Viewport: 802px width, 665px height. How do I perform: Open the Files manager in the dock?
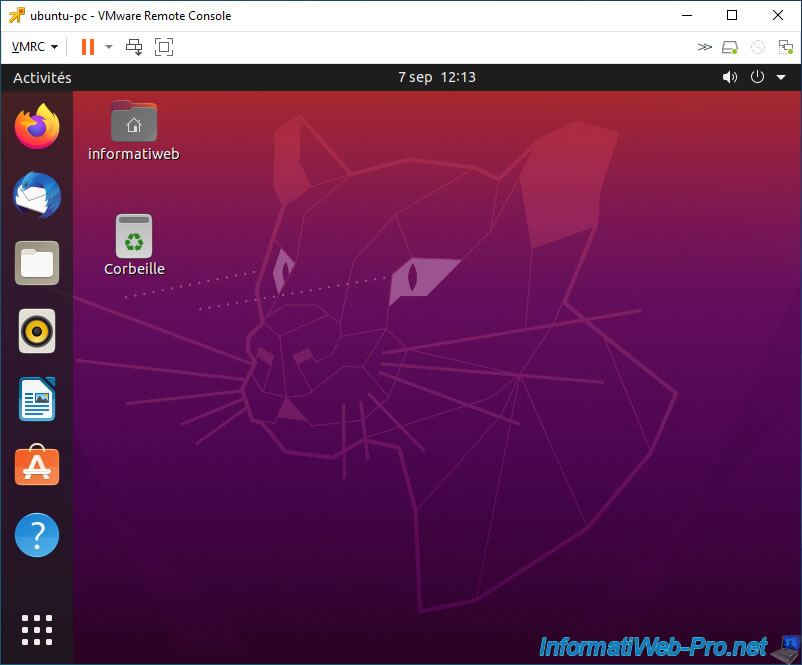[37, 263]
